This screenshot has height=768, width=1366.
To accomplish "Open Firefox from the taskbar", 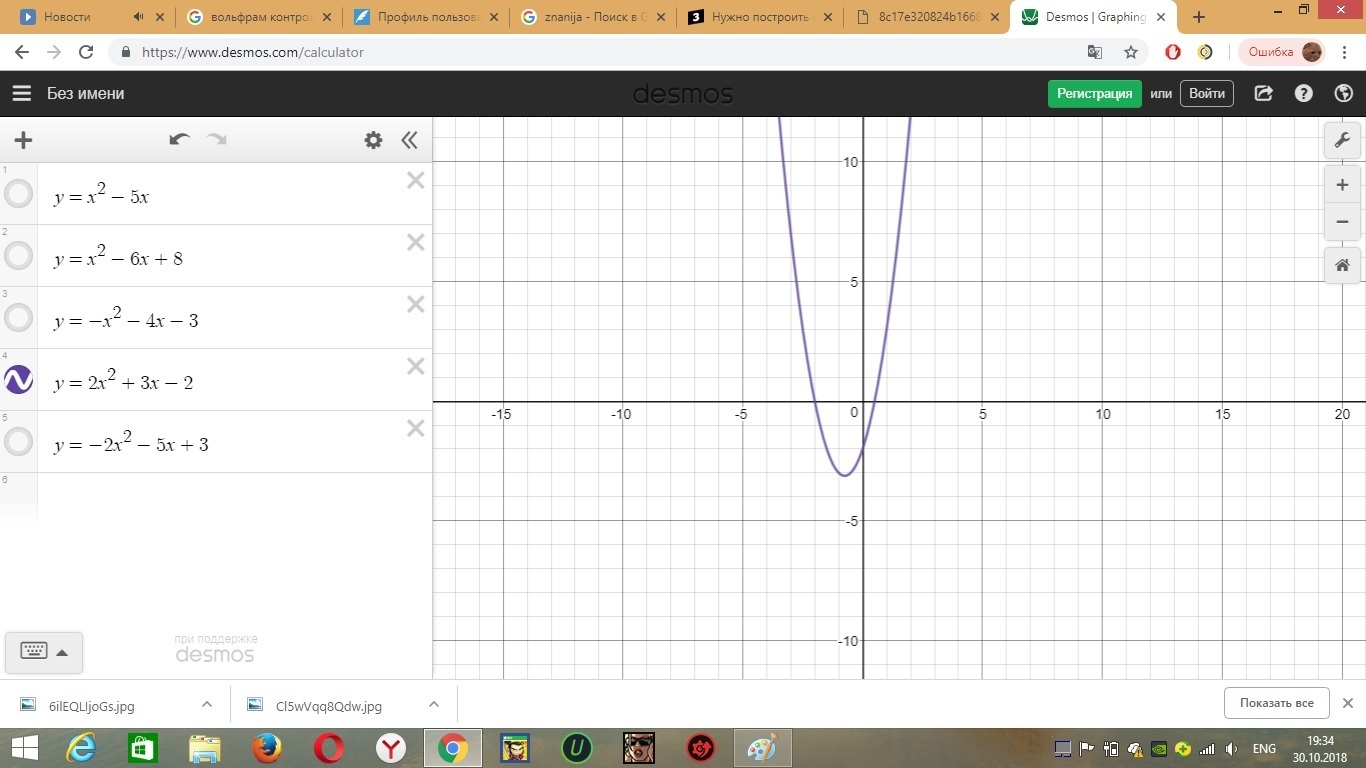I will click(x=266, y=748).
